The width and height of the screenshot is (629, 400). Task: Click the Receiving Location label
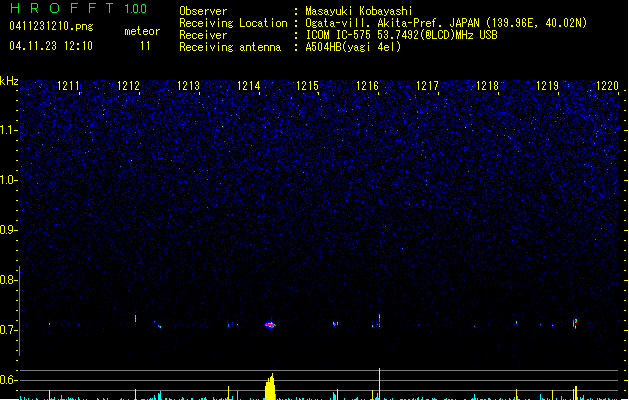pyautogui.click(x=233, y=23)
